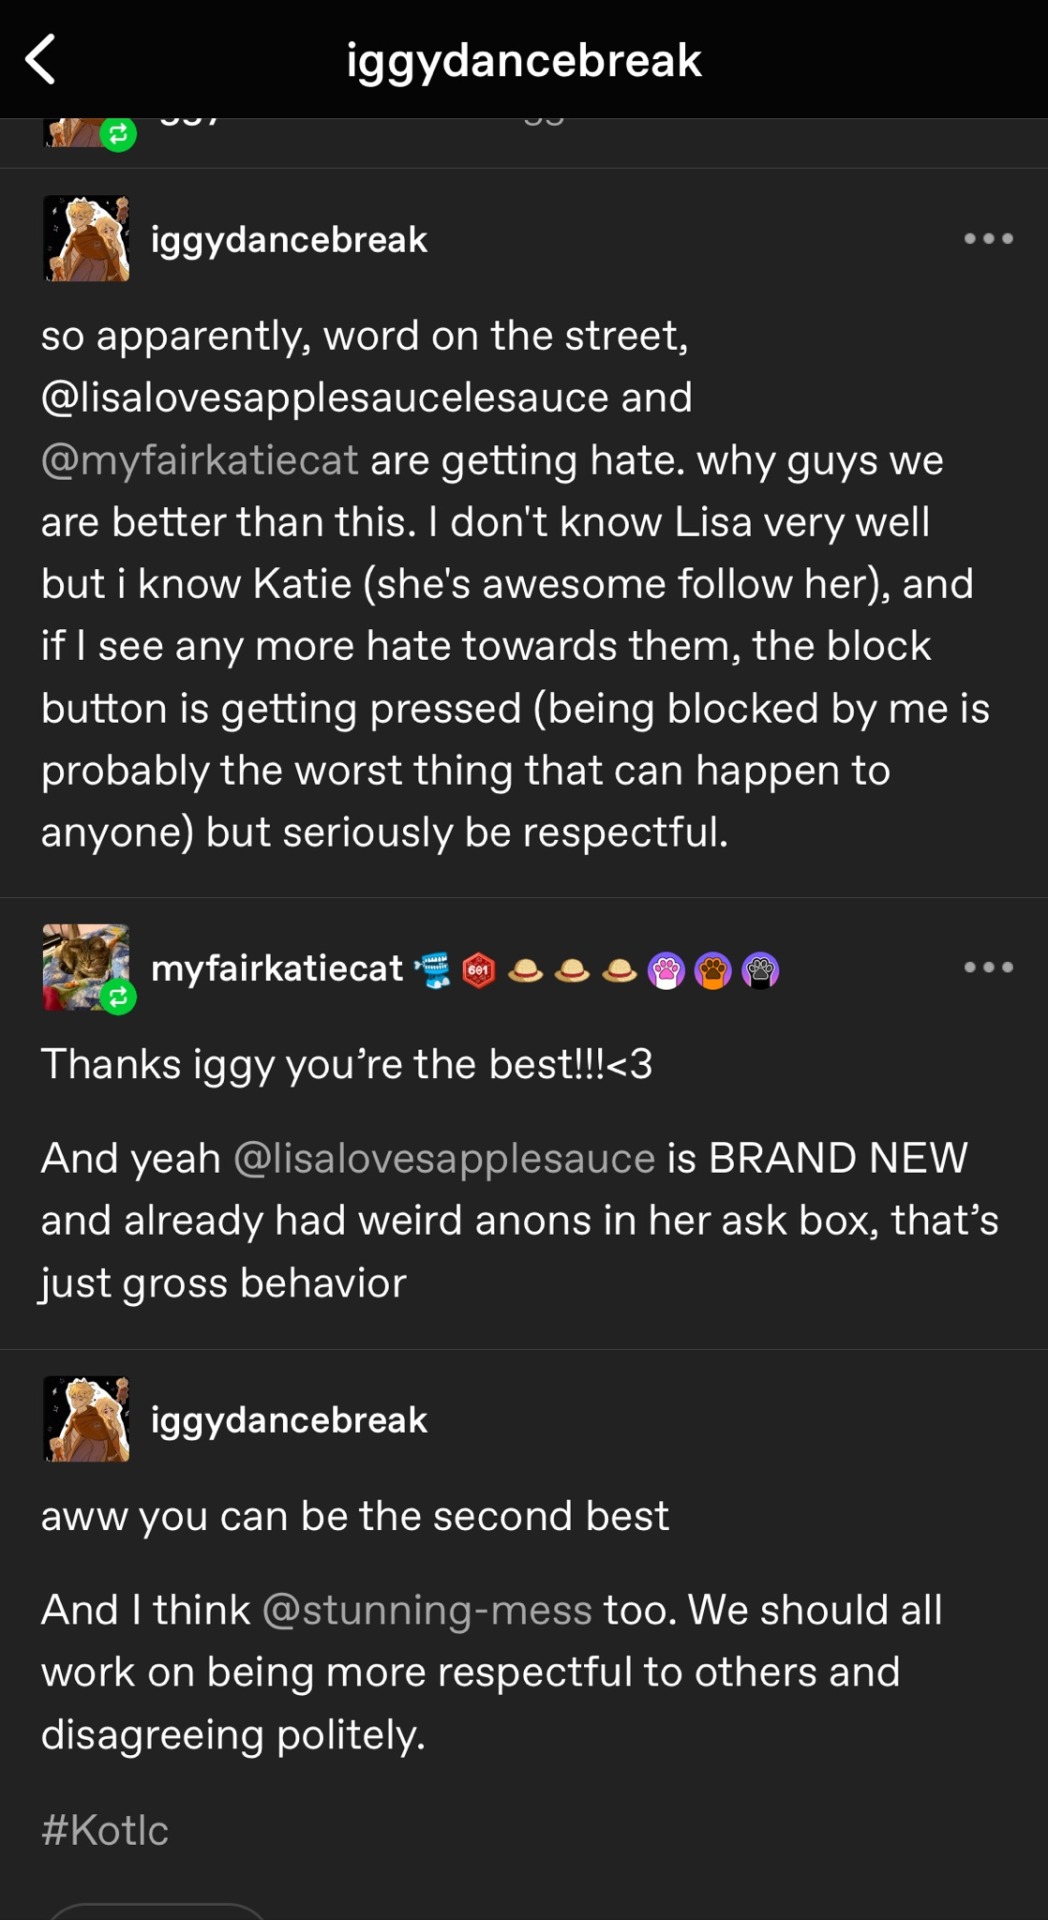Tap the black paw print badge
The image size is (1048, 1920).
click(x=760, y=970)
